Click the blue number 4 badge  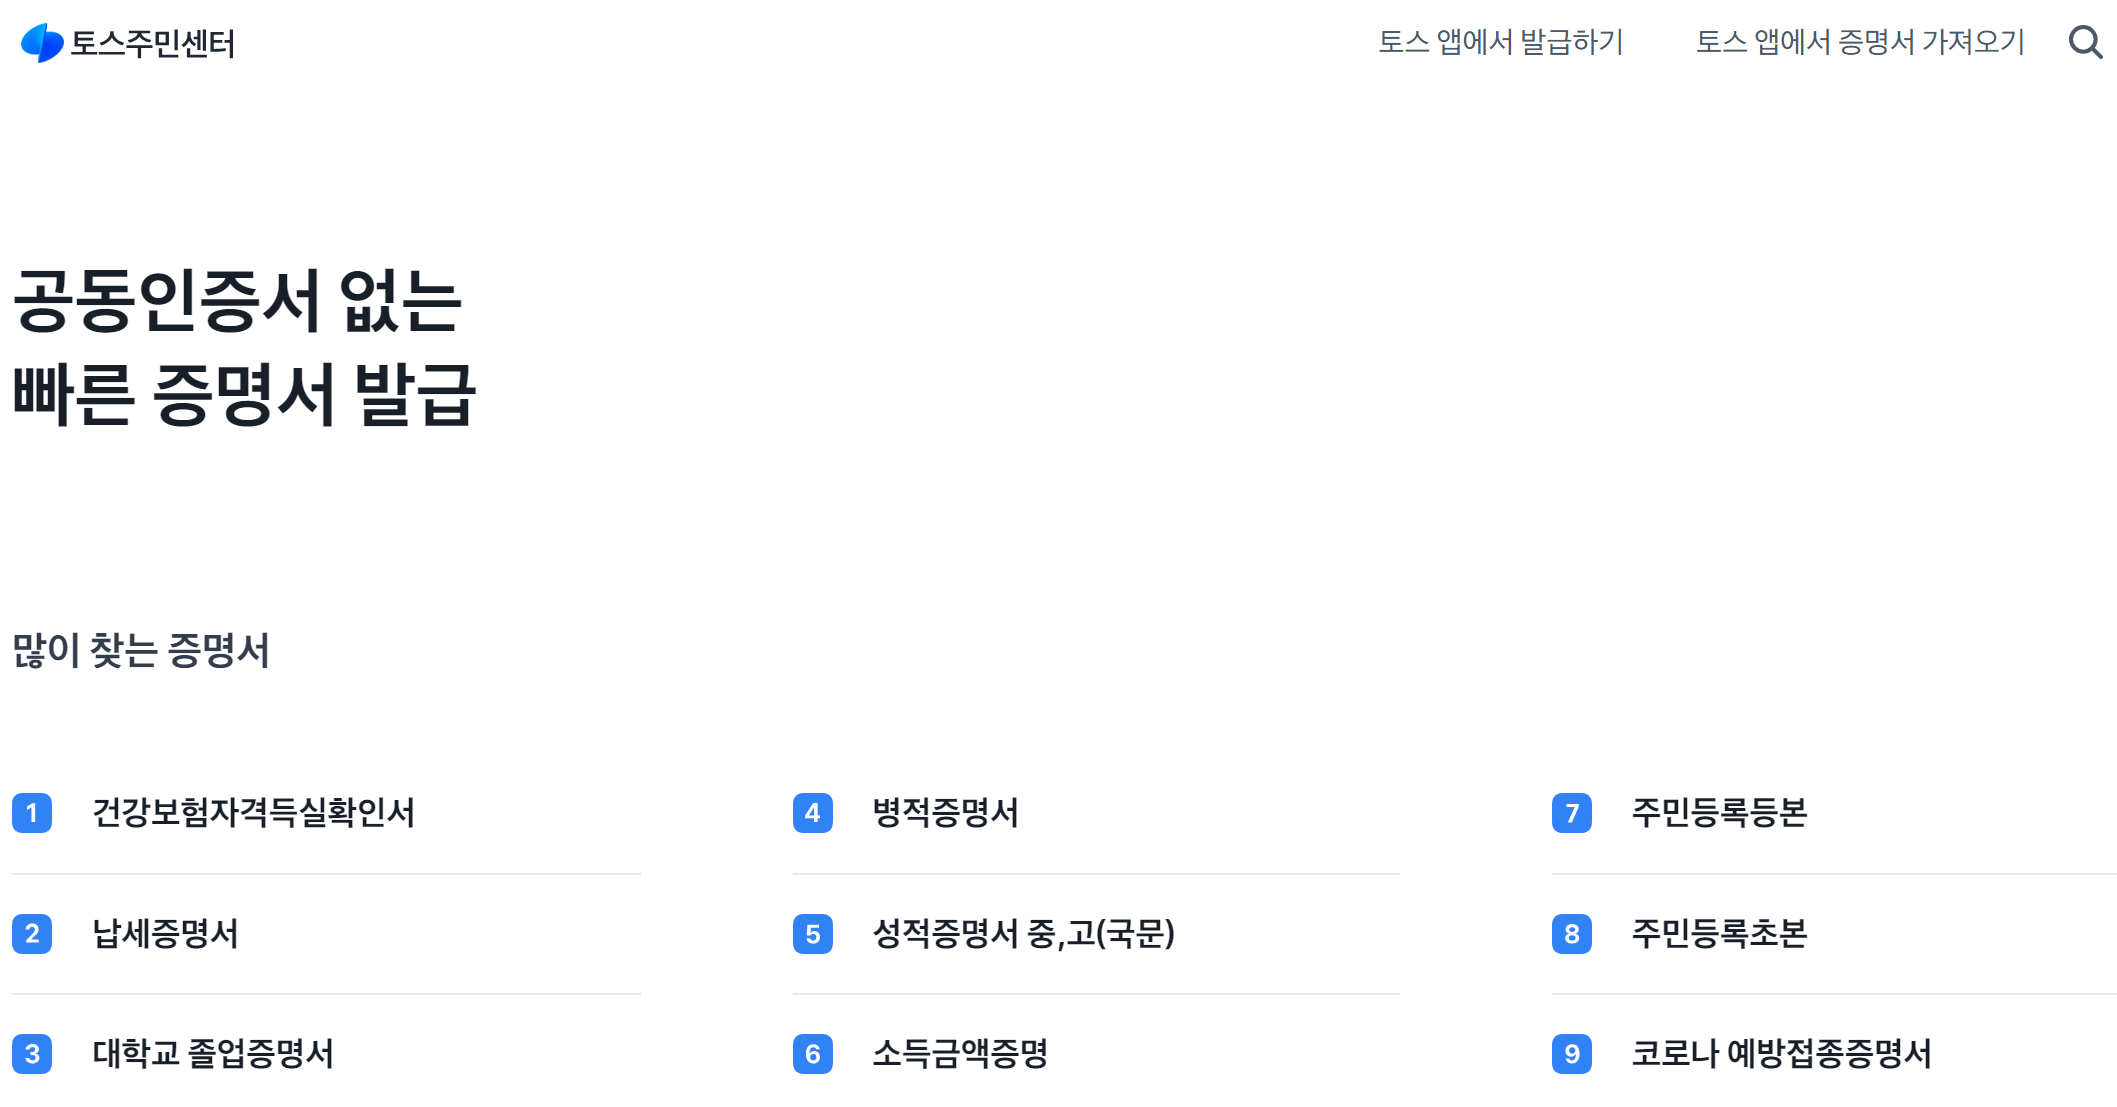[811, 813]
